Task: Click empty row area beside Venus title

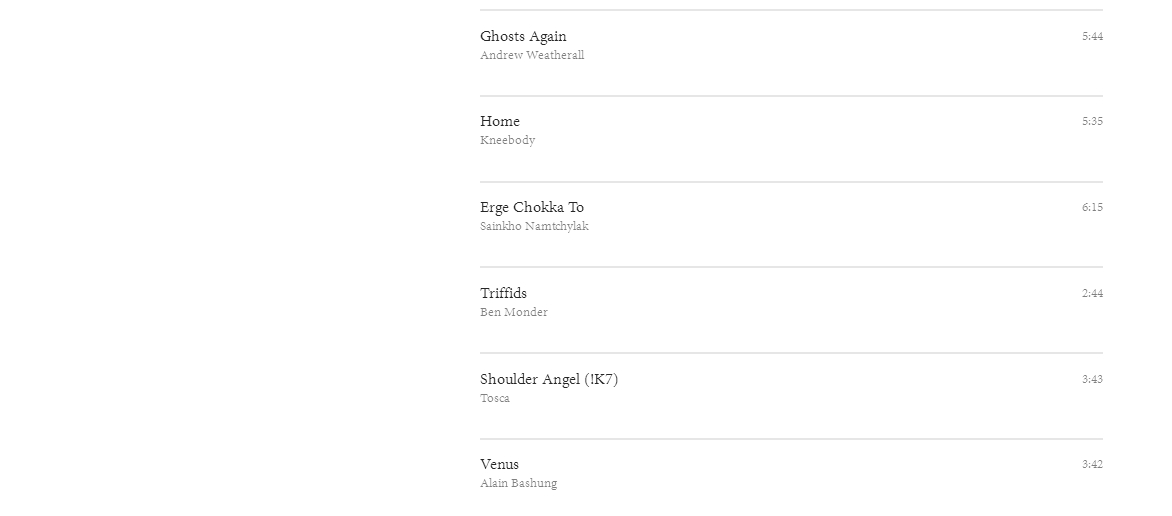Action: point(800,472)
